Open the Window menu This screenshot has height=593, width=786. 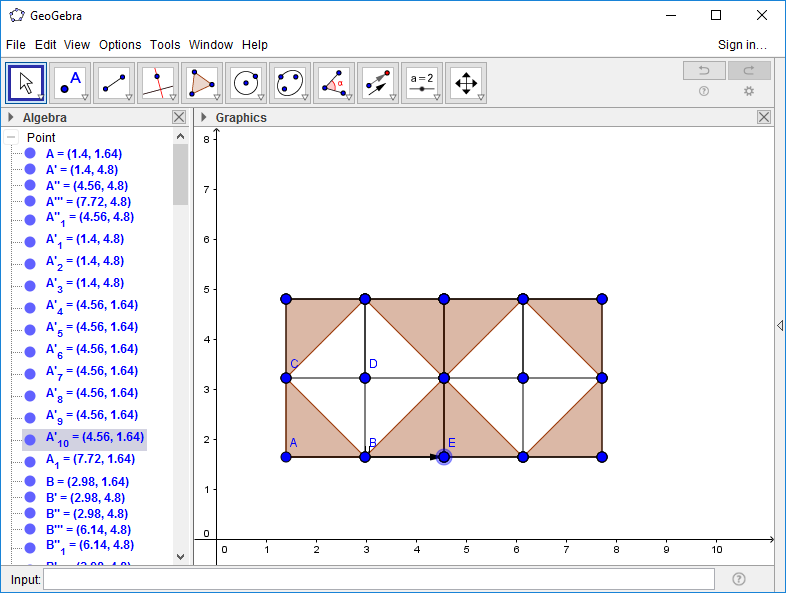point(210,45)
